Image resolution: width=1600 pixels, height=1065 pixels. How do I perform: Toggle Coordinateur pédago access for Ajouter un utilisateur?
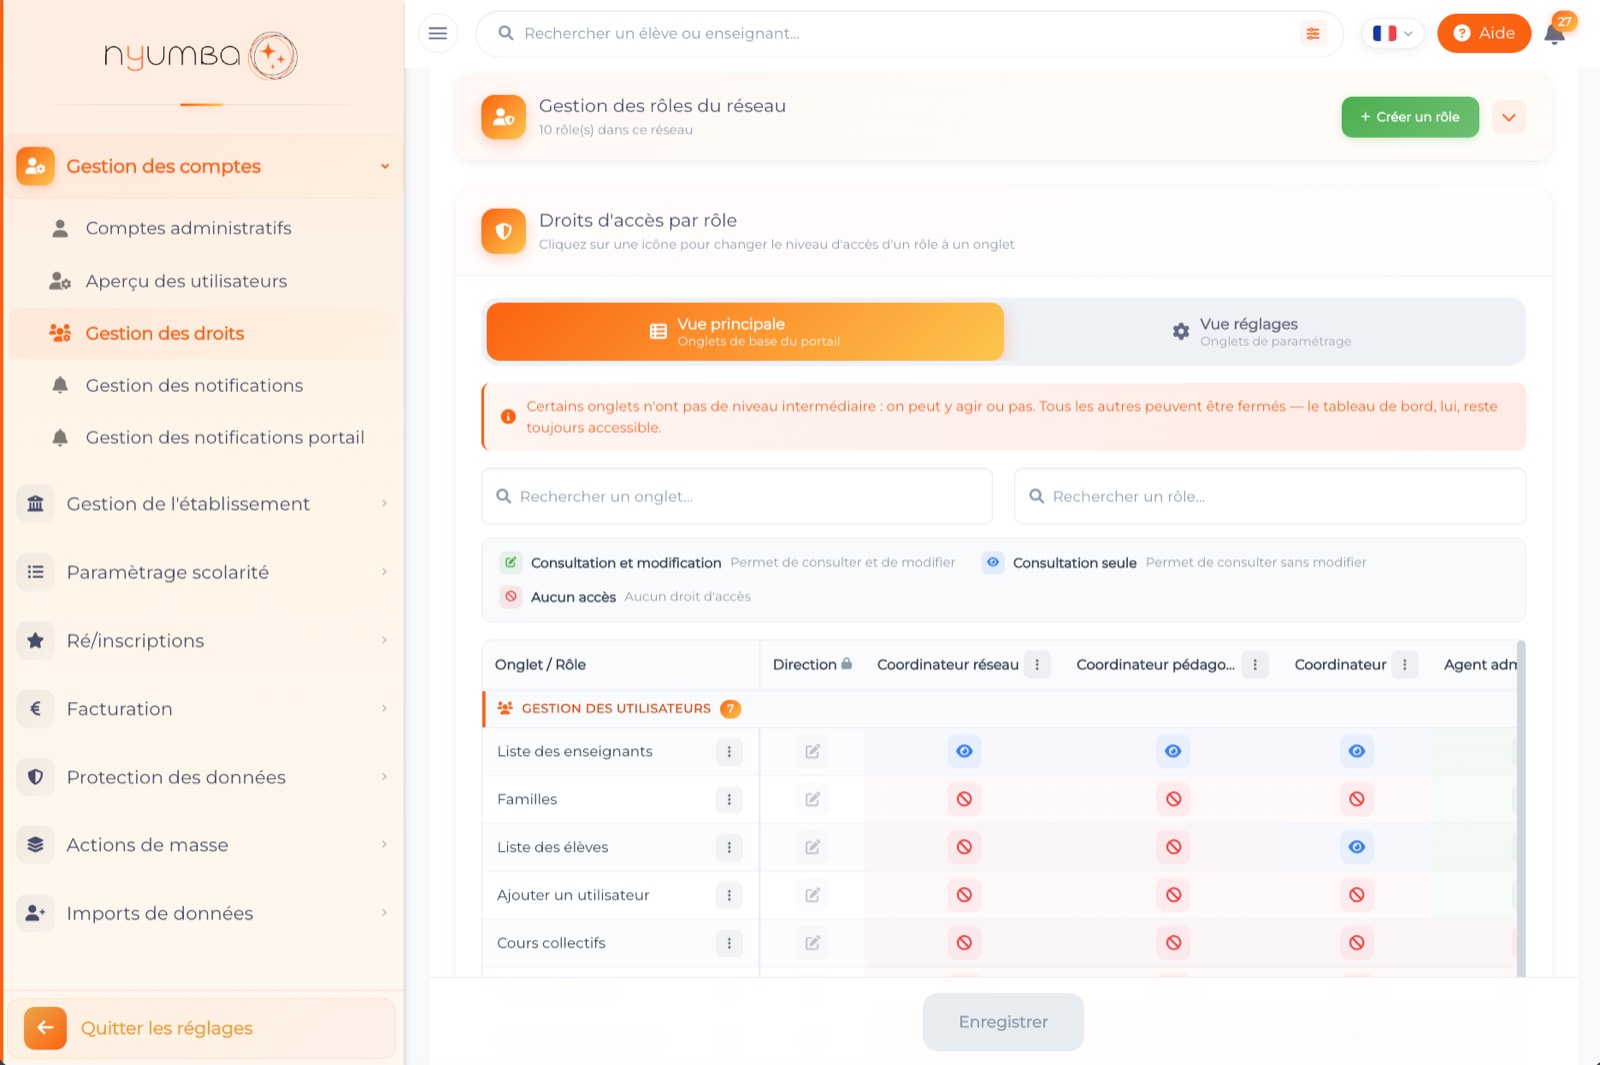point(1174,895)
